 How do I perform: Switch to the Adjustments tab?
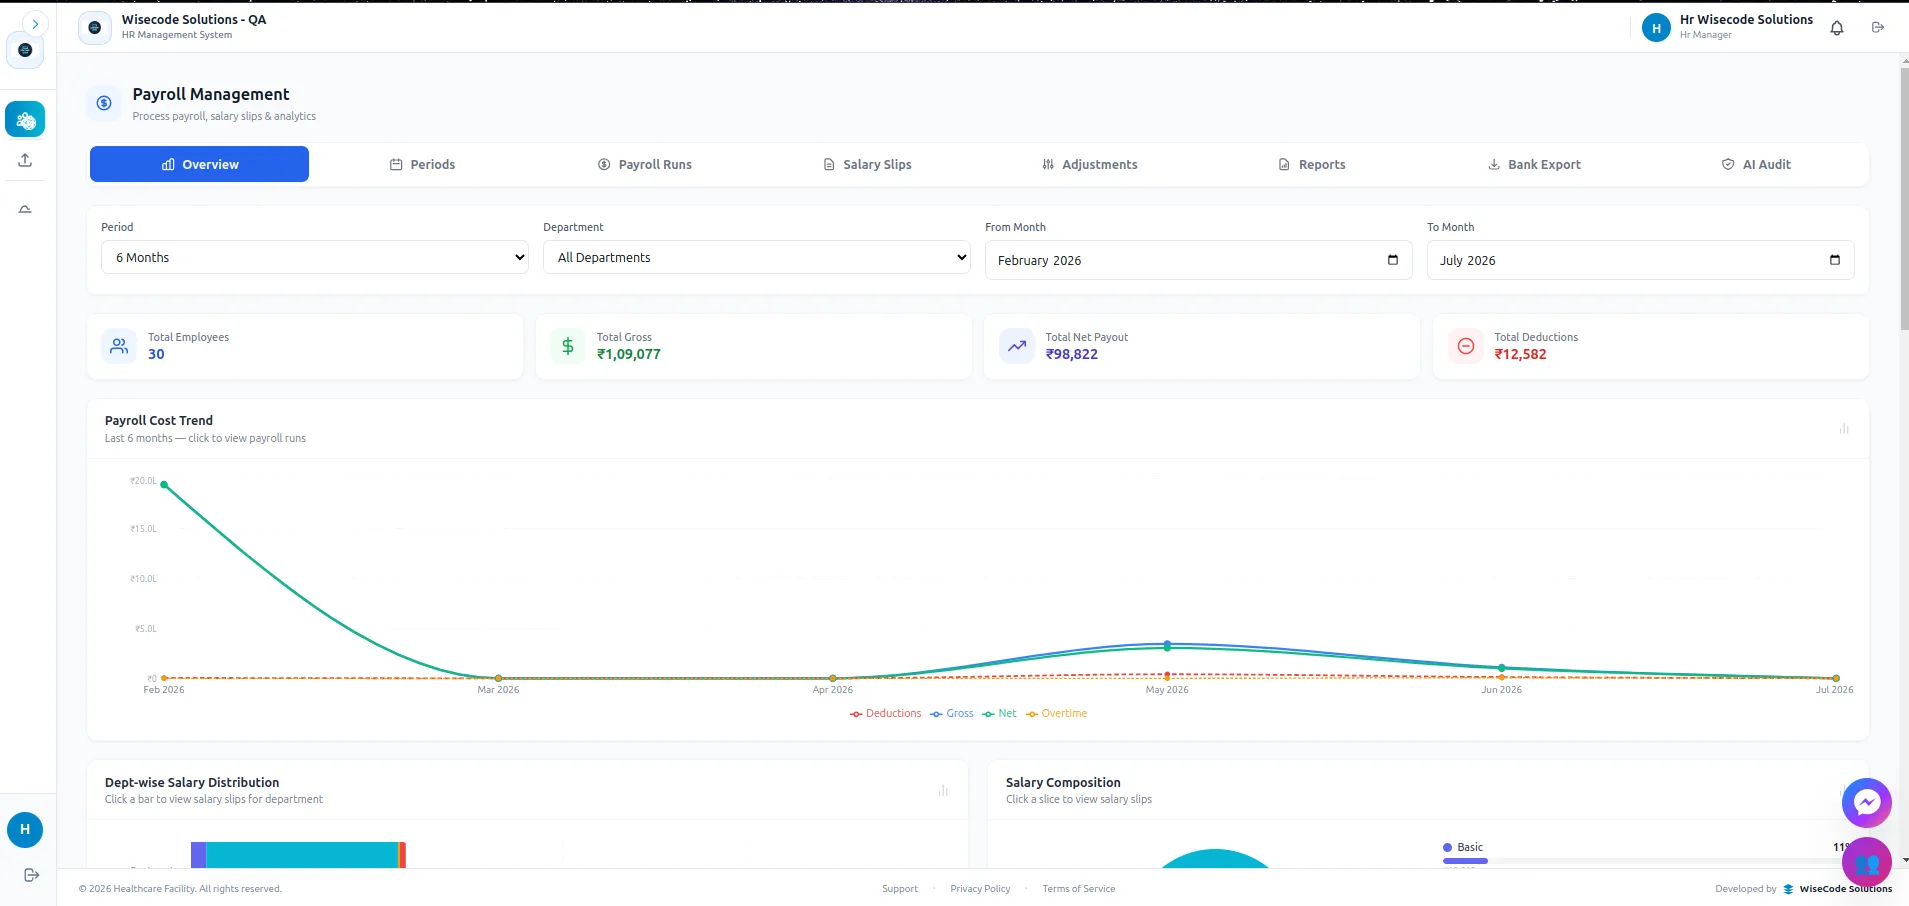pos(1090,164)
